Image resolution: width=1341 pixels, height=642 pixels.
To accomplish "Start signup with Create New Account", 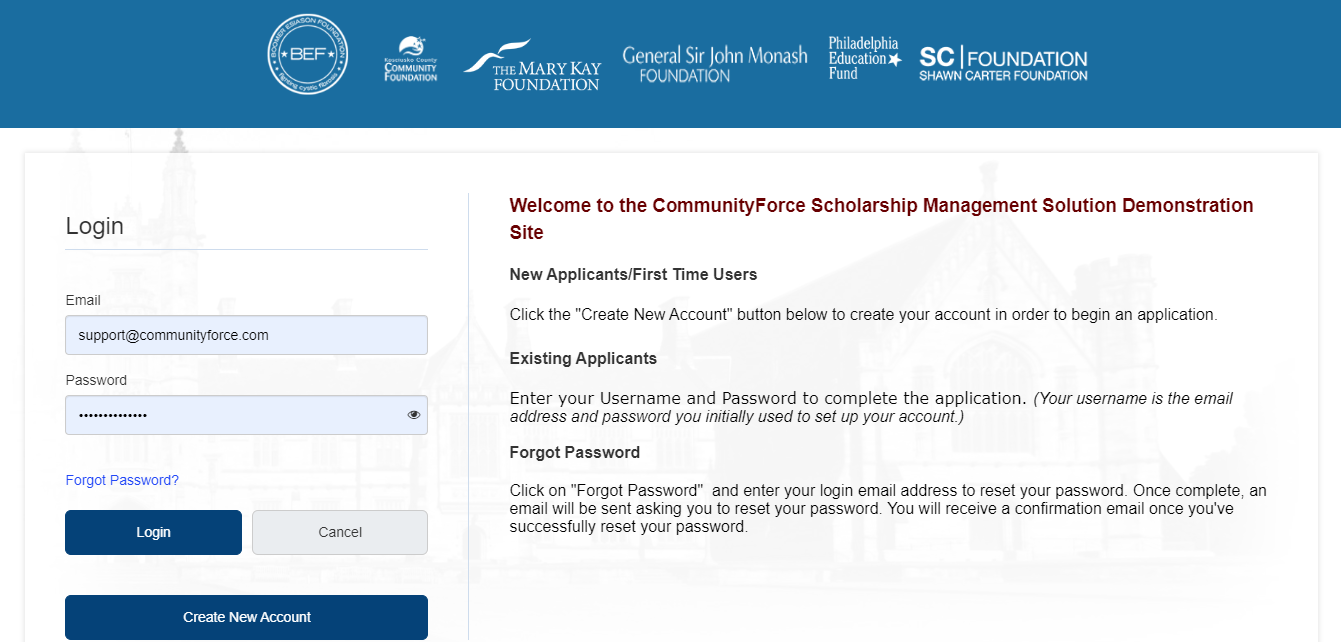I will (246, 617).
